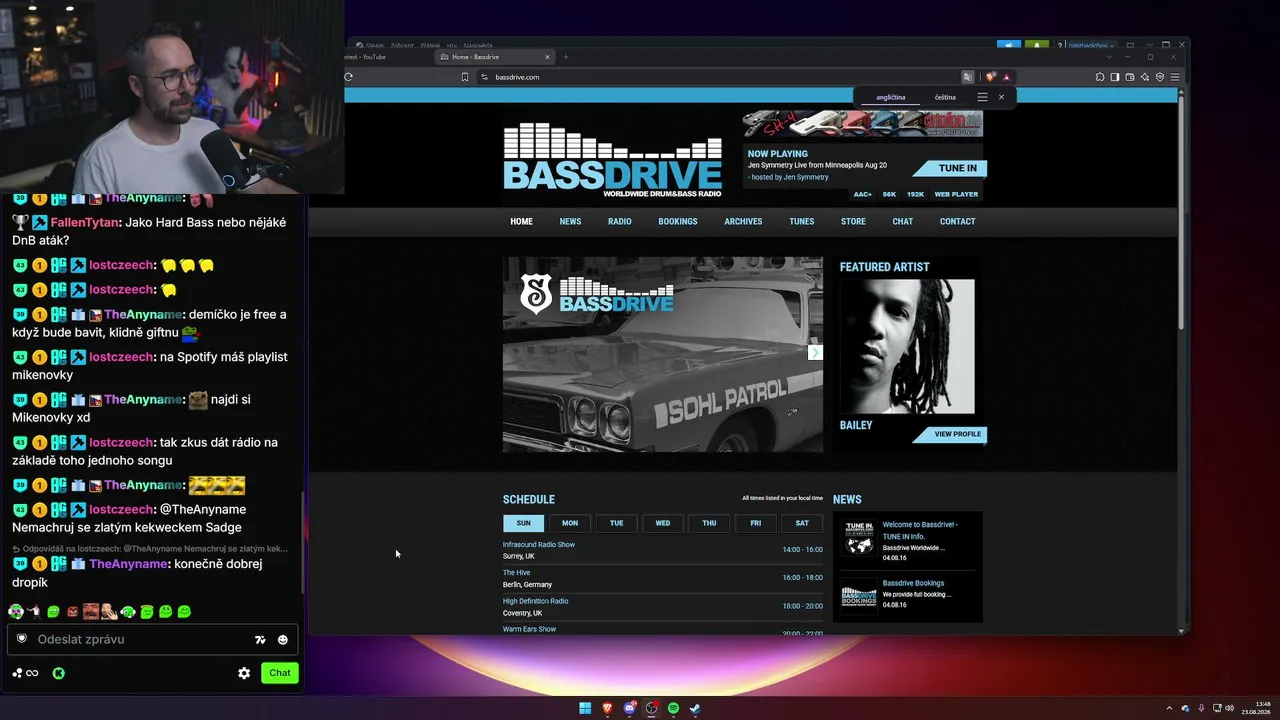Open the 7TV emote menu in chat

(260, 640)
